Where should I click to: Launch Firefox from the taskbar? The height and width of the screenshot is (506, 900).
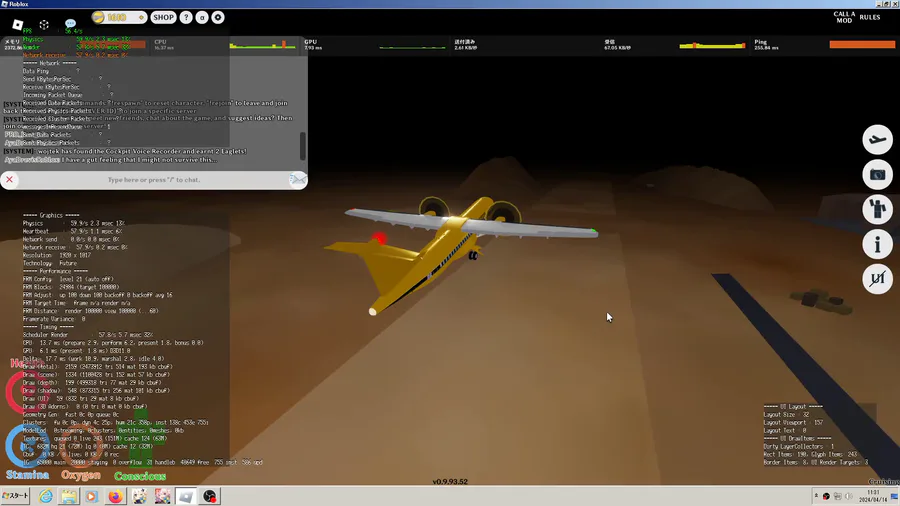click(x=115, y=496)
